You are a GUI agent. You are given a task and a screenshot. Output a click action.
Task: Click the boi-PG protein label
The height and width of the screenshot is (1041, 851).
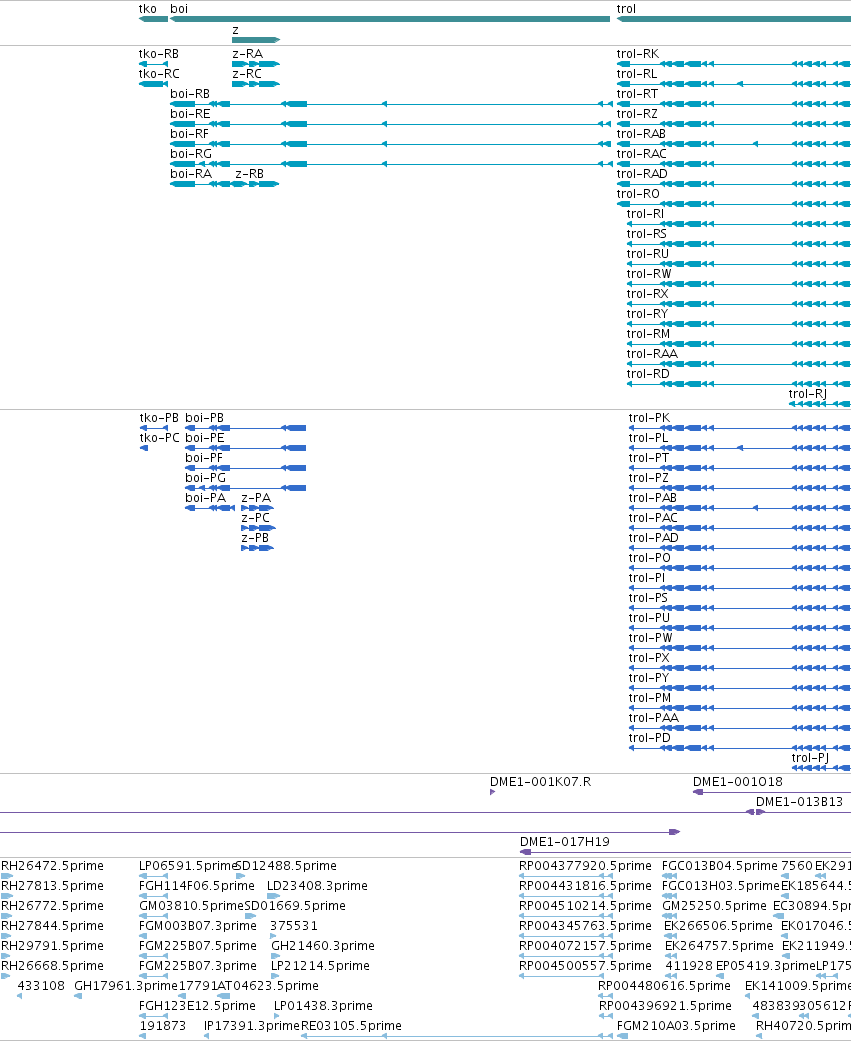[205, 477]
